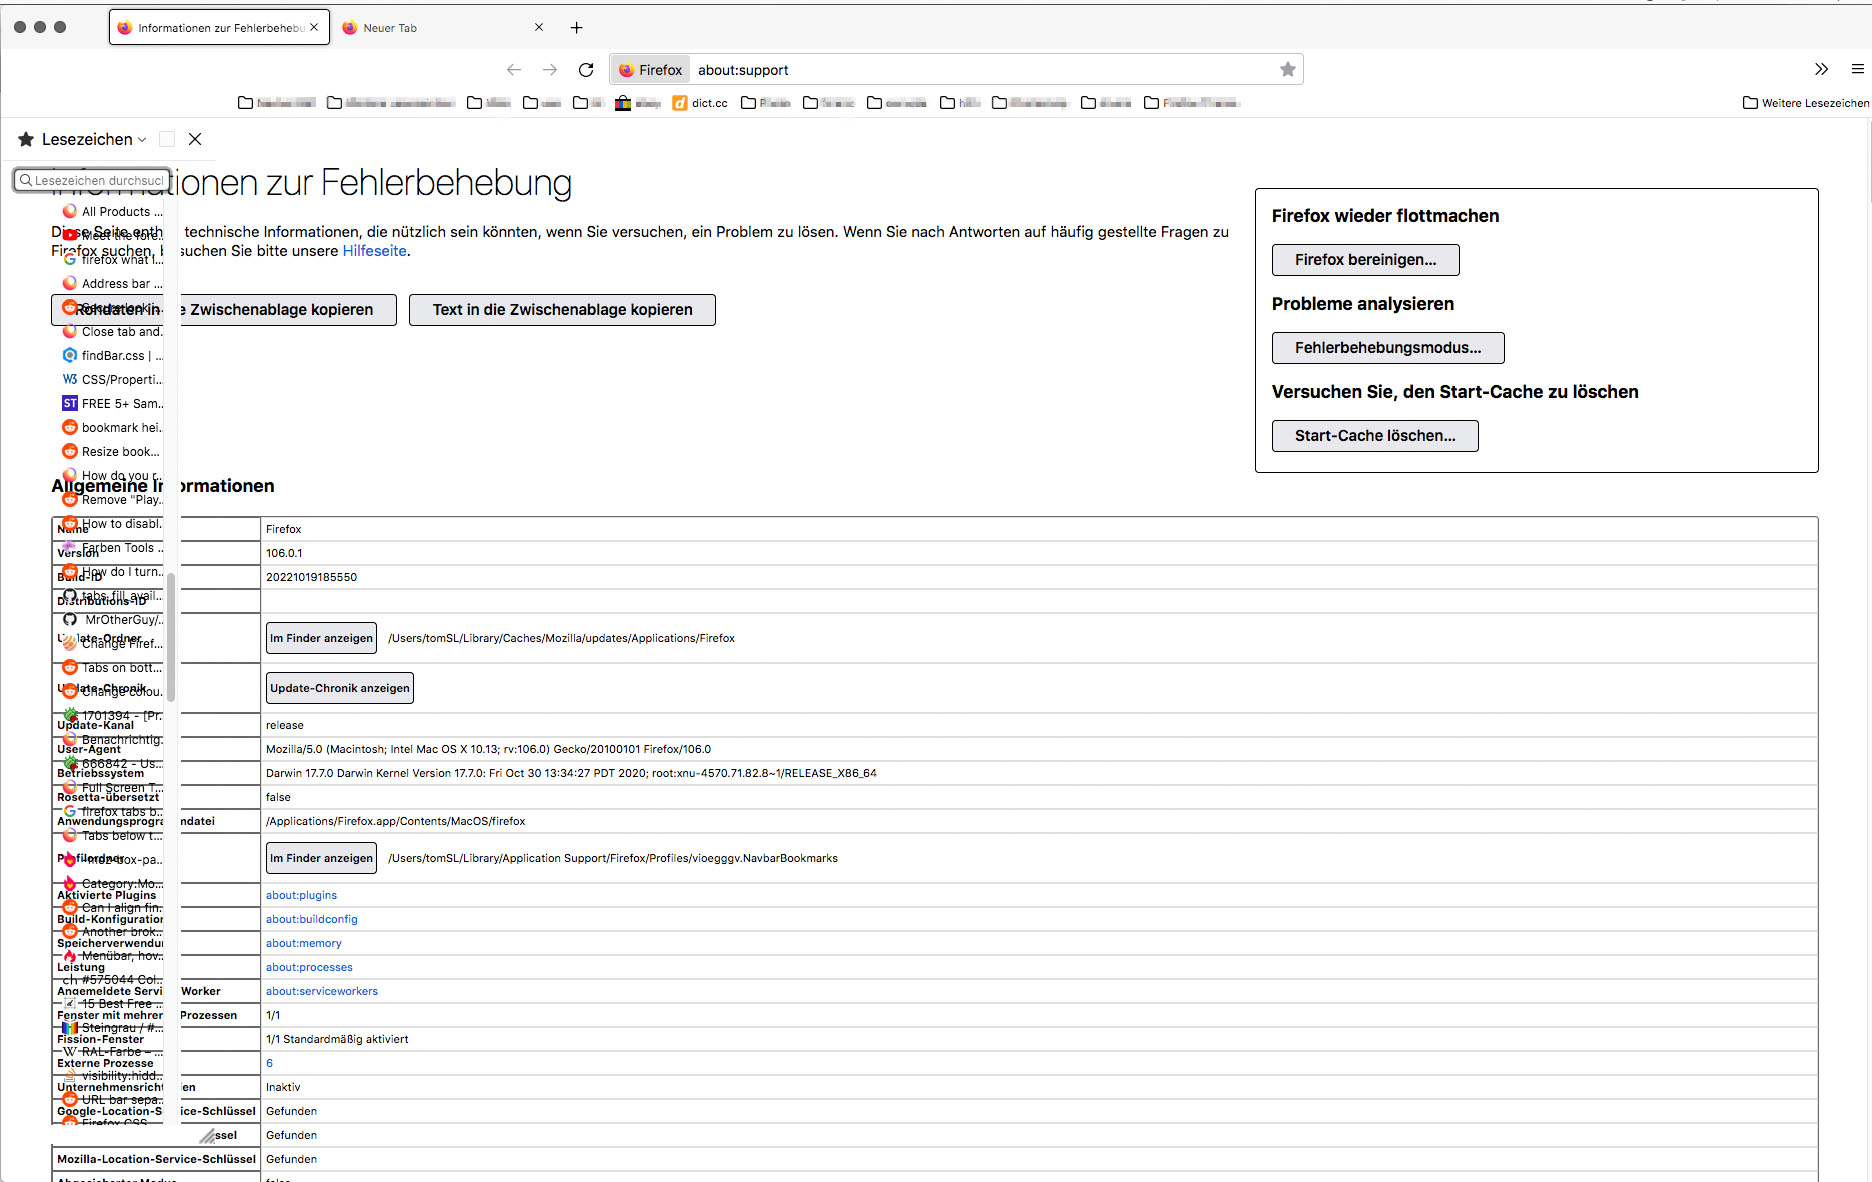Click the W3 favicon beside 'CSS/Properti..'

click(70, 379)
